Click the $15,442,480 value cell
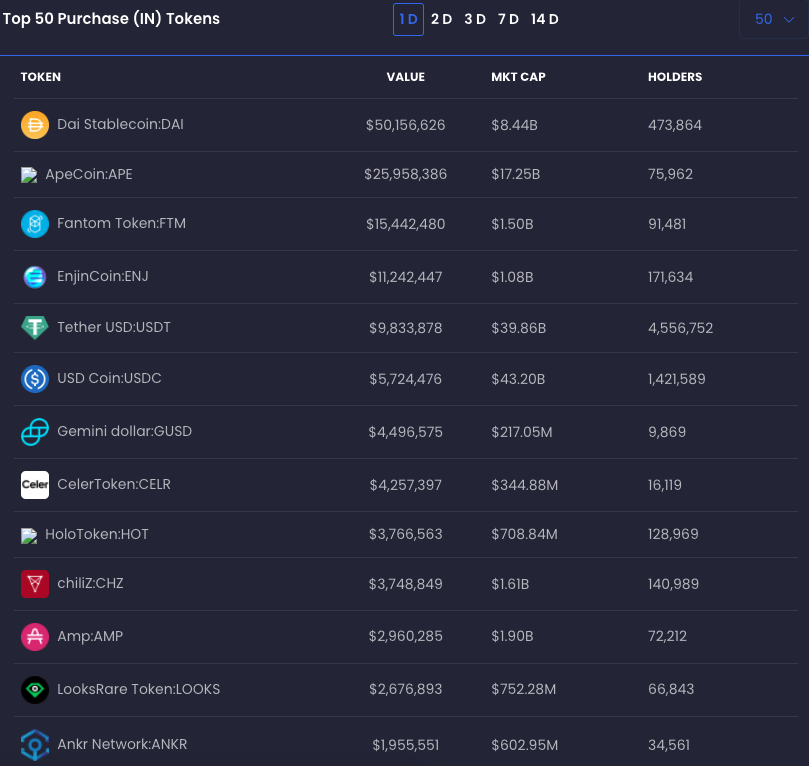Image resolution: width=809 pixels, height=766 pixels. click(x=406, y=224)
